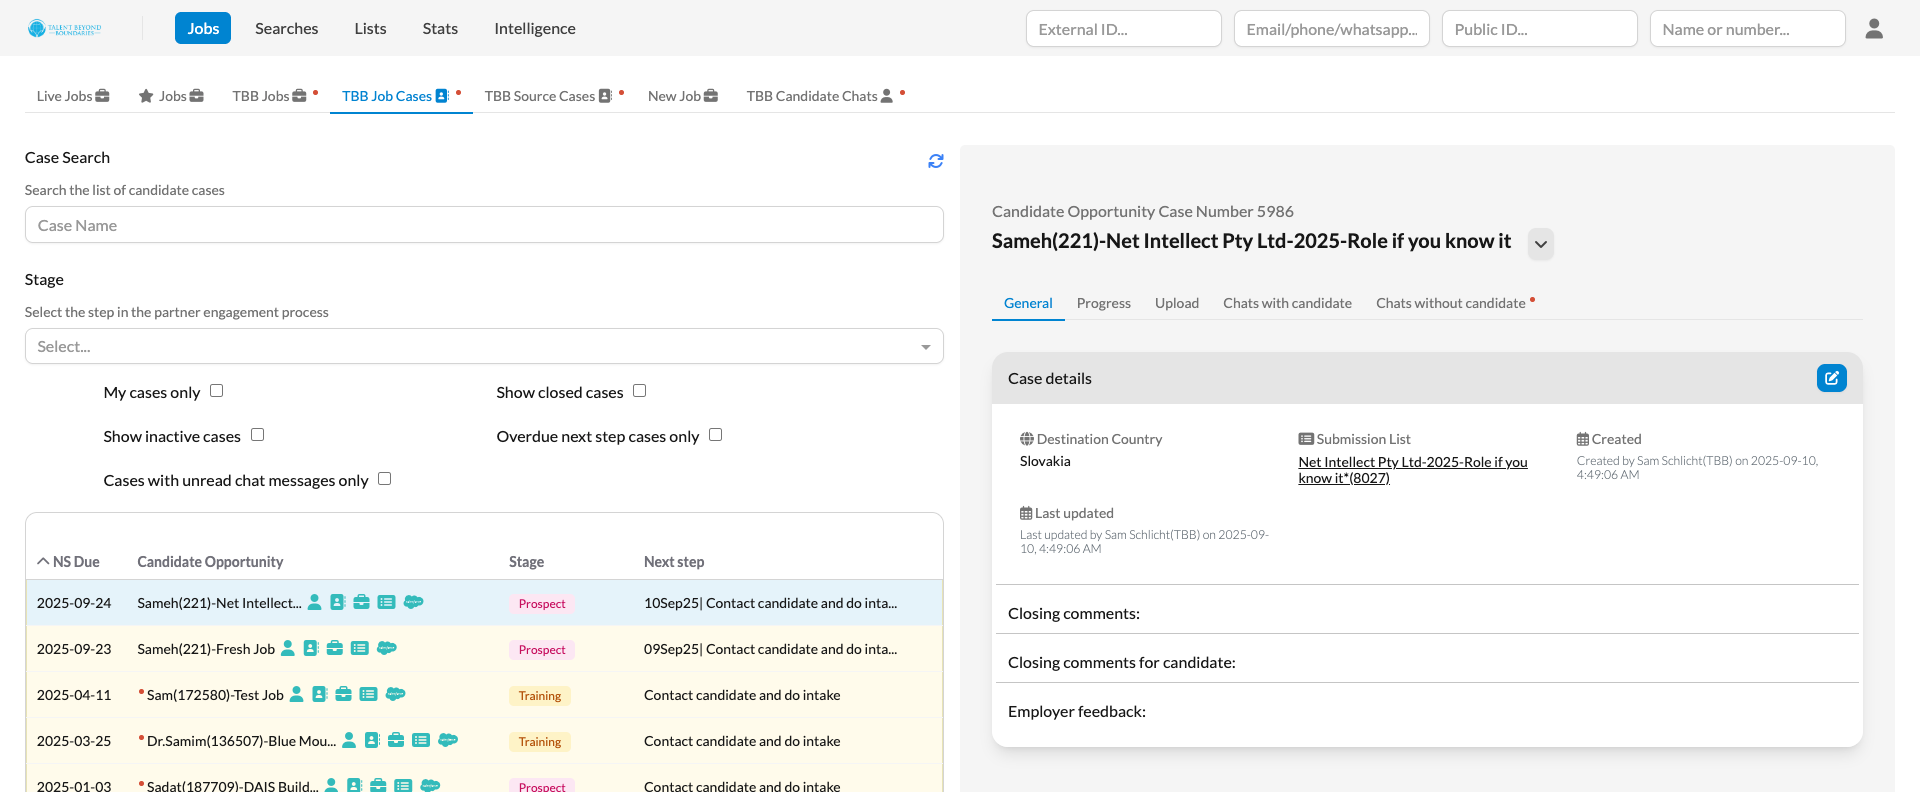Screen dimensions: 1920x792
Task: Click the edit icon in Case details header
Action: (x=1831, y=378)
